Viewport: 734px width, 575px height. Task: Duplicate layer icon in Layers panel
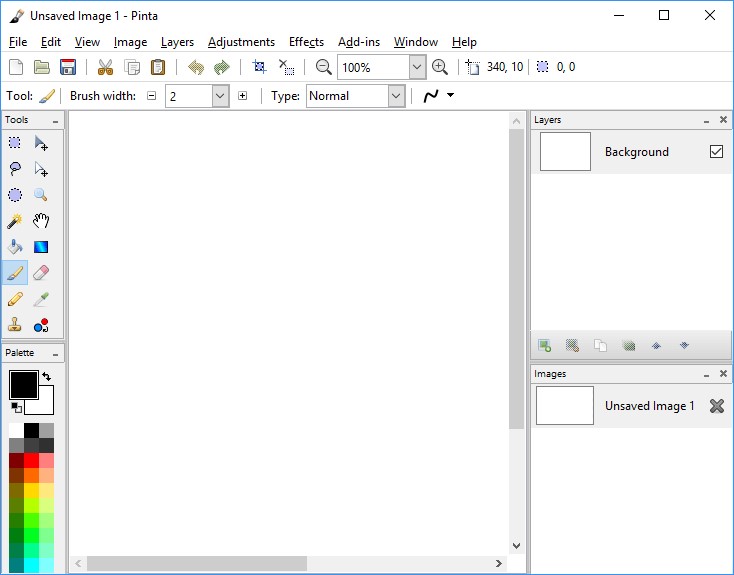pos(600,346)
